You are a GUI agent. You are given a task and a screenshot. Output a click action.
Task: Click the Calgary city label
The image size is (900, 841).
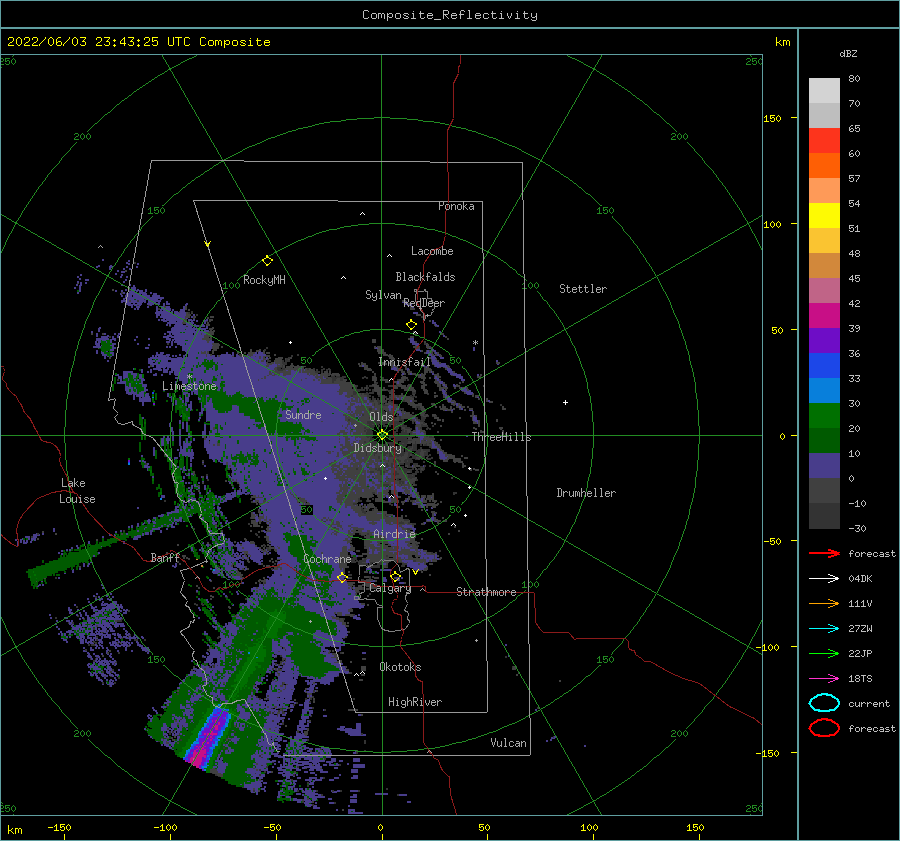coord(390,588)
